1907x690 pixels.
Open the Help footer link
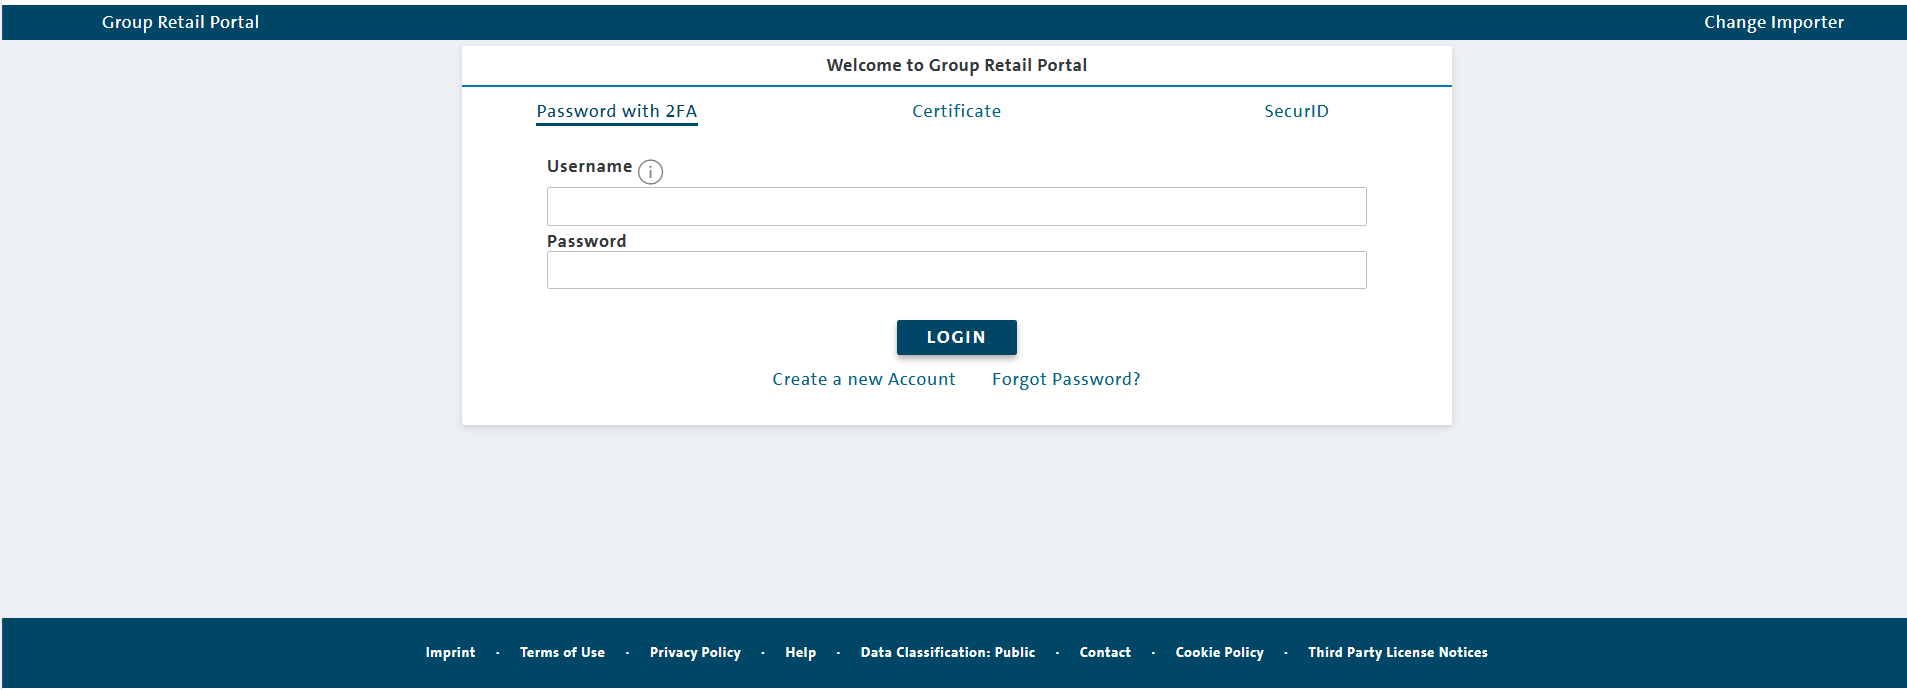click(800, 652)
